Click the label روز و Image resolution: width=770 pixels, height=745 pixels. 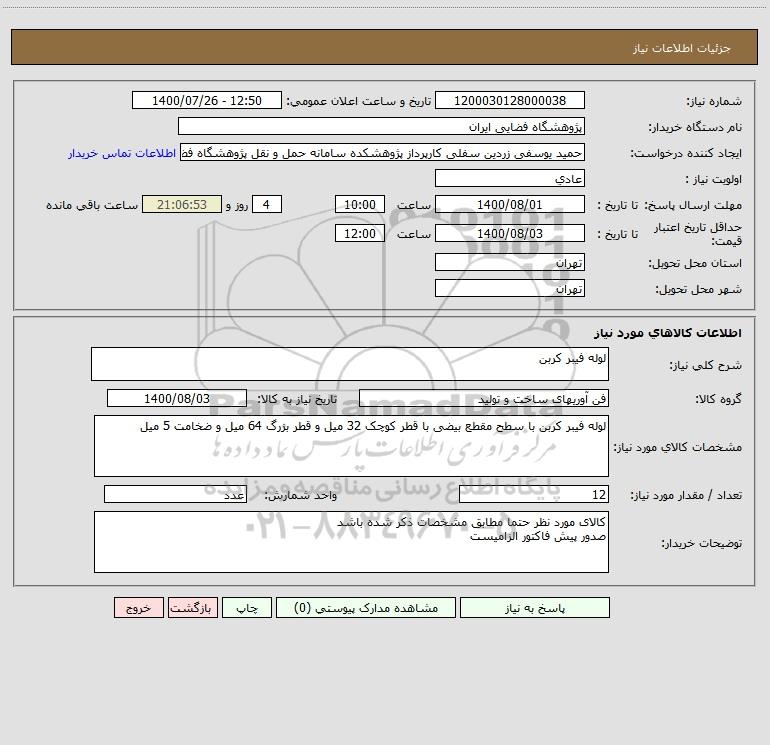coord(237,205)
